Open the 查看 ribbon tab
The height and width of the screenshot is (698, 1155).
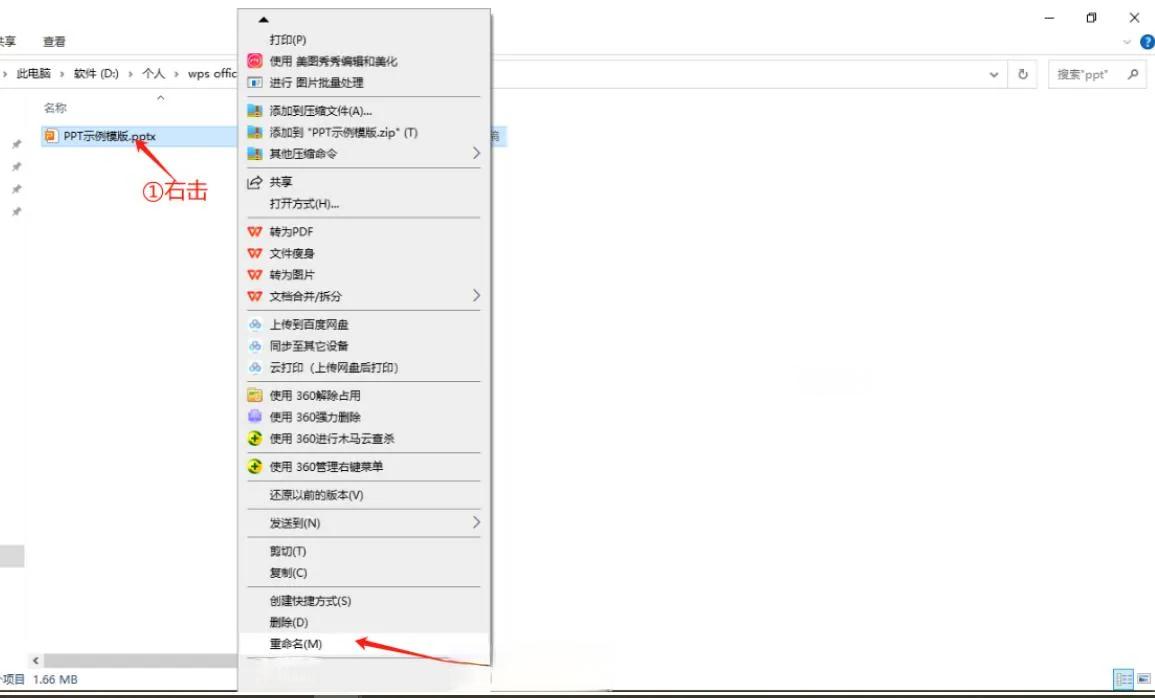[54, 42]
